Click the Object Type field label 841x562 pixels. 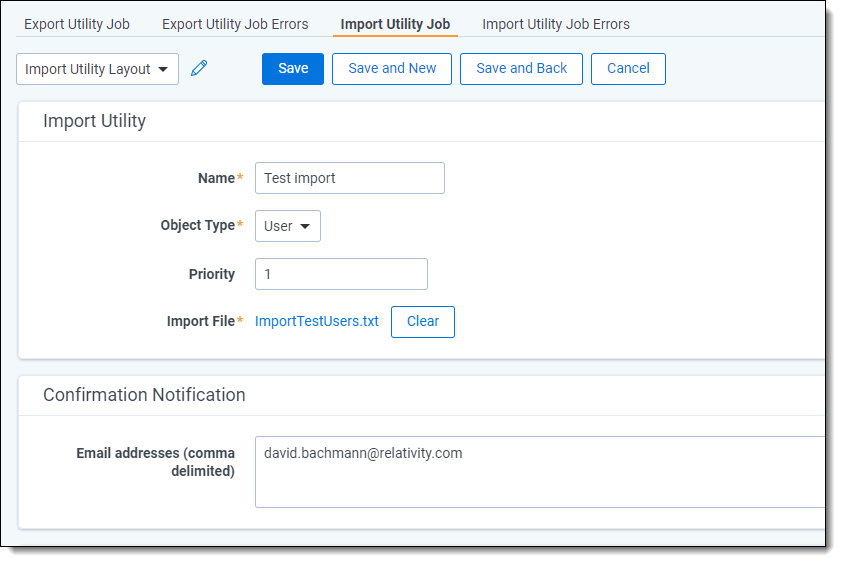(197, 226)
